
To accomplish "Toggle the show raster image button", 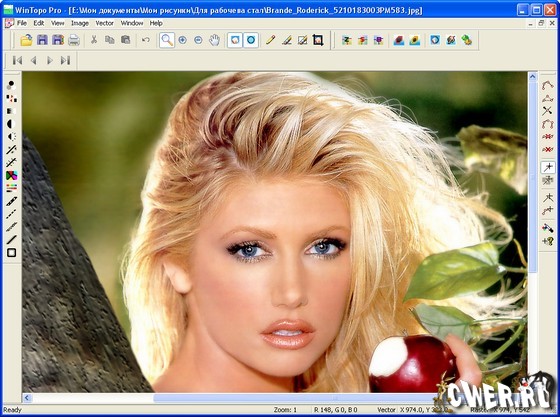I will [235, 40].
